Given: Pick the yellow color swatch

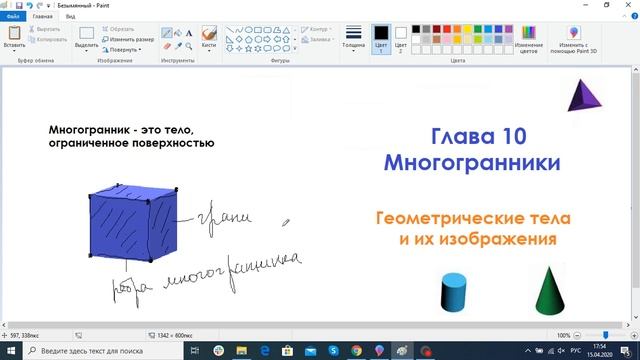Looking at the screenshot, I should pyautogui.click(x=468, y=29).
